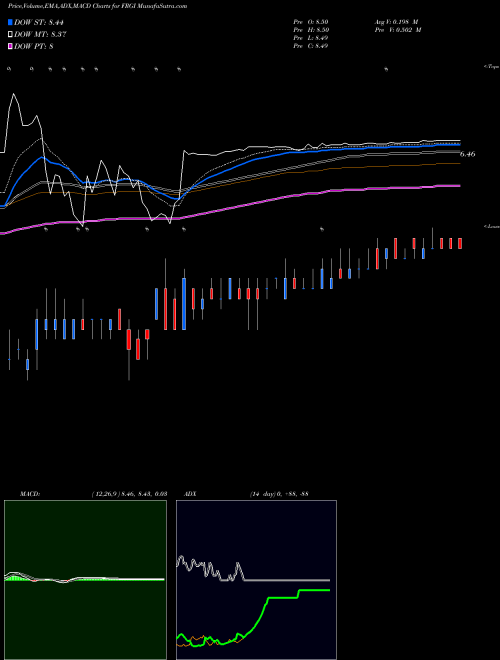Screen dimensions: 500x660
Task: Click the 'ADX' panel heading
Action: pyautogui.click(x=190, y=494)
